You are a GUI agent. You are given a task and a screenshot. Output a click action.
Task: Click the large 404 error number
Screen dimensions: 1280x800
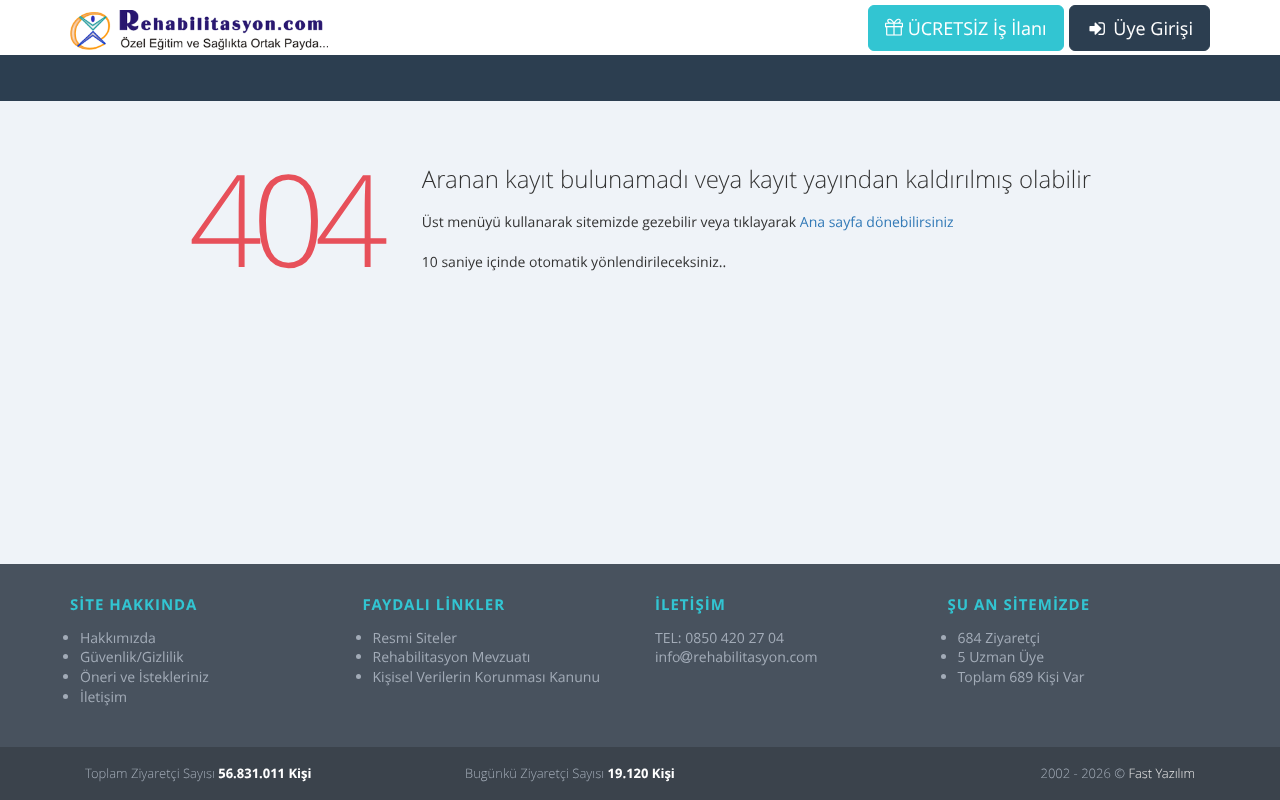(288, 222)
